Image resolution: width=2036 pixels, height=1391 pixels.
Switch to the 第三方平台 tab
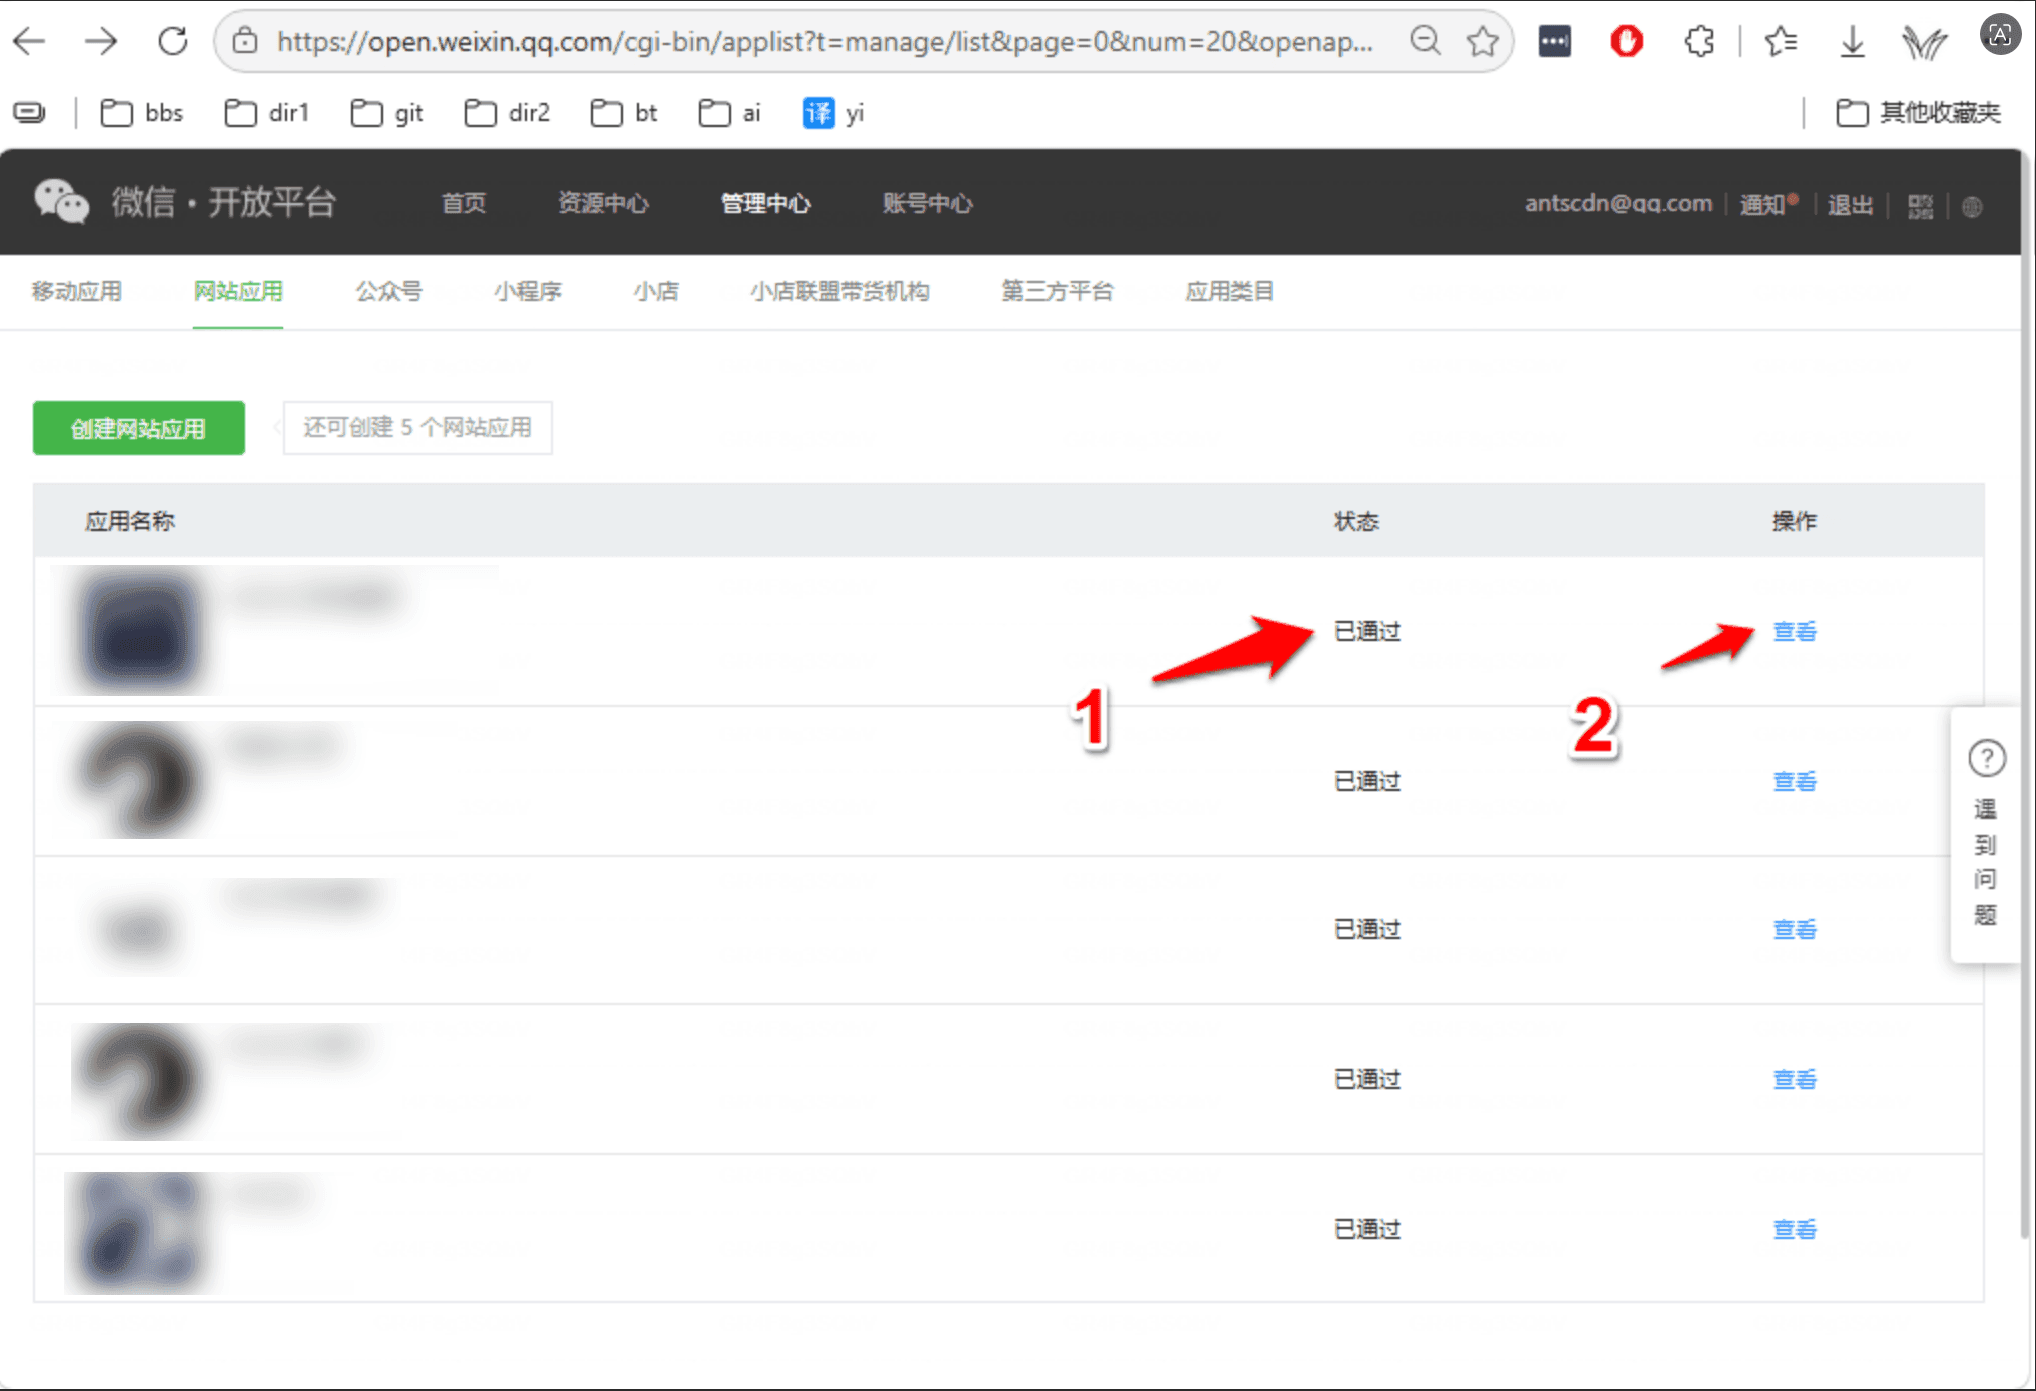click(x=1057, y=291)
